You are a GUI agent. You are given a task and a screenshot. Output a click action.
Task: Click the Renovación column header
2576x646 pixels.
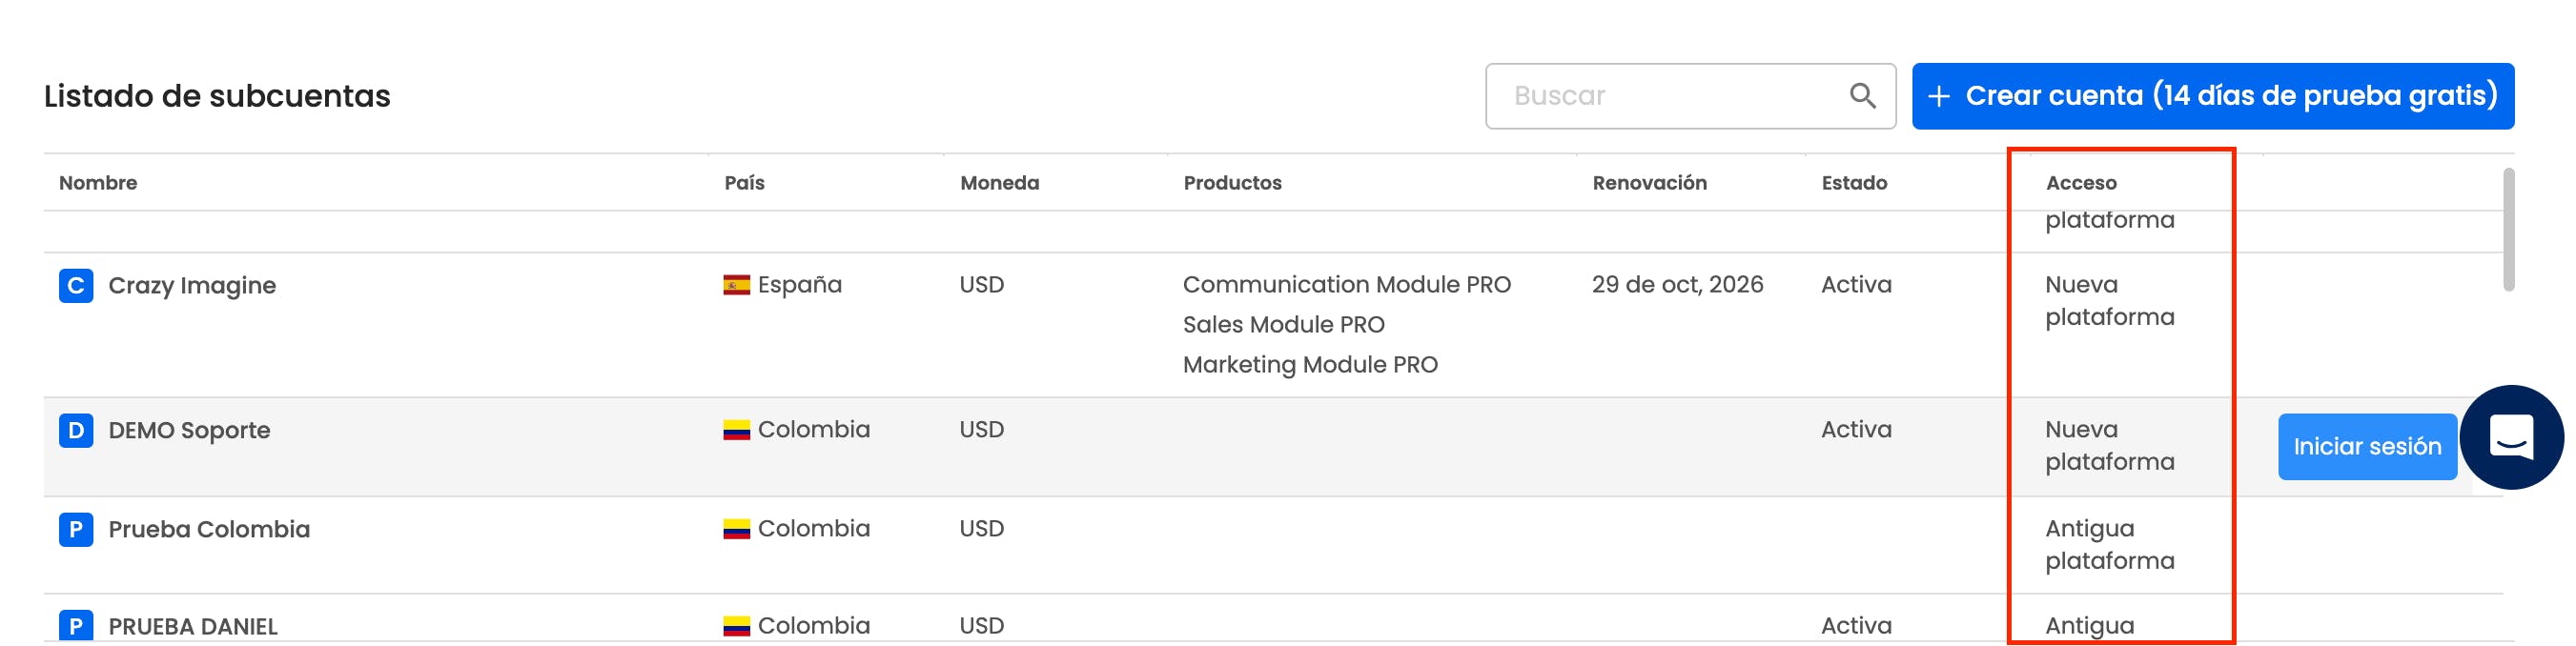(1649, 183)
